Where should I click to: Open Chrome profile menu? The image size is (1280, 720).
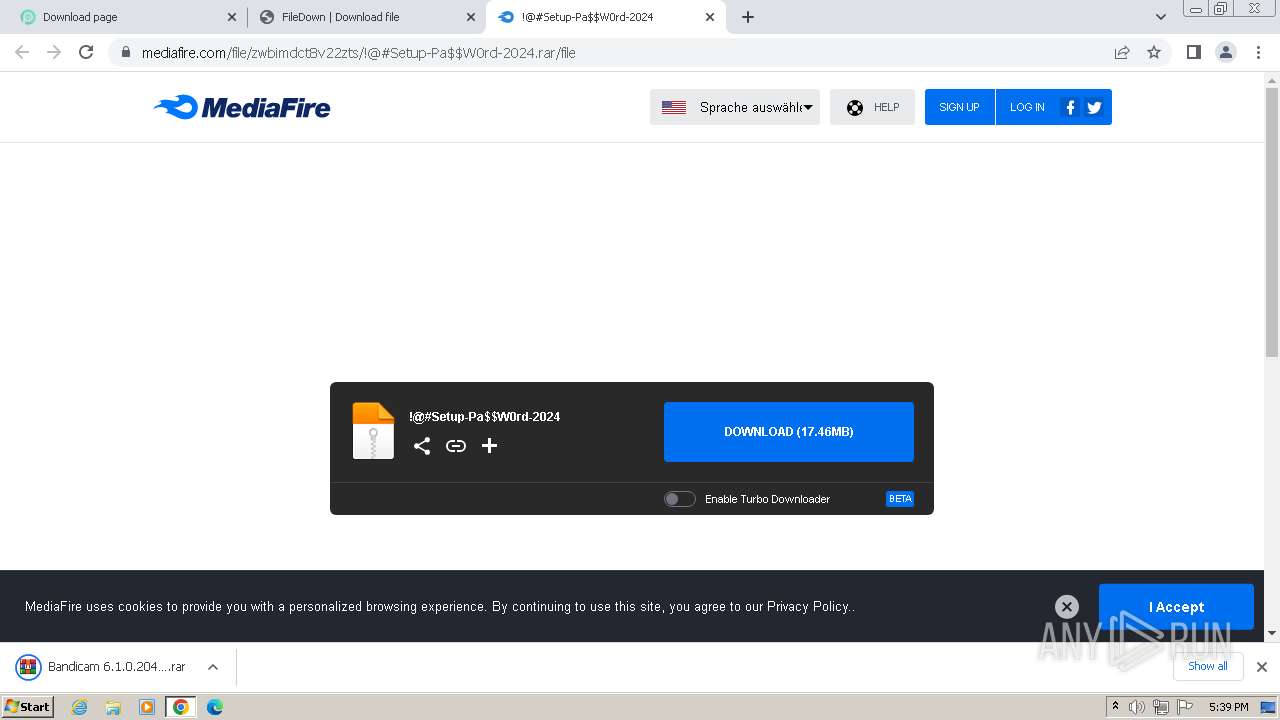(x=1226, y=52)
